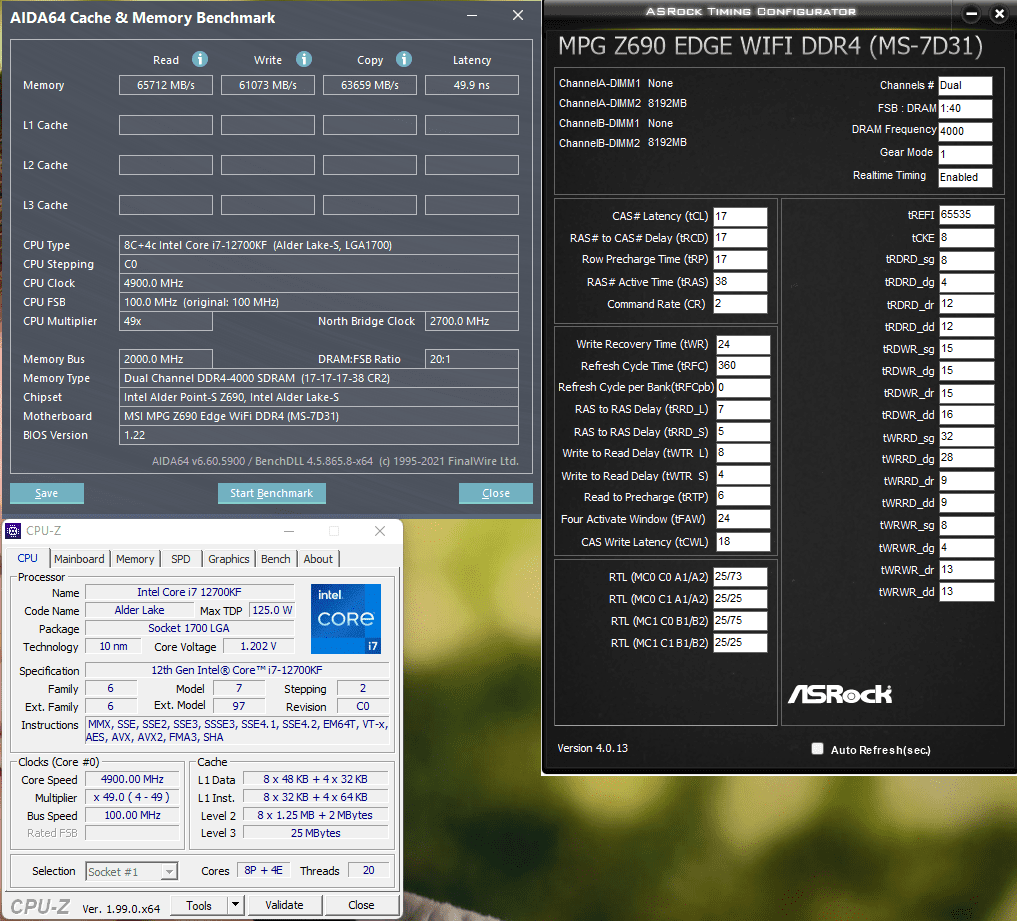Click the tWRRD_sg field showing 32

pyautogui.click(x=966, y=437)
